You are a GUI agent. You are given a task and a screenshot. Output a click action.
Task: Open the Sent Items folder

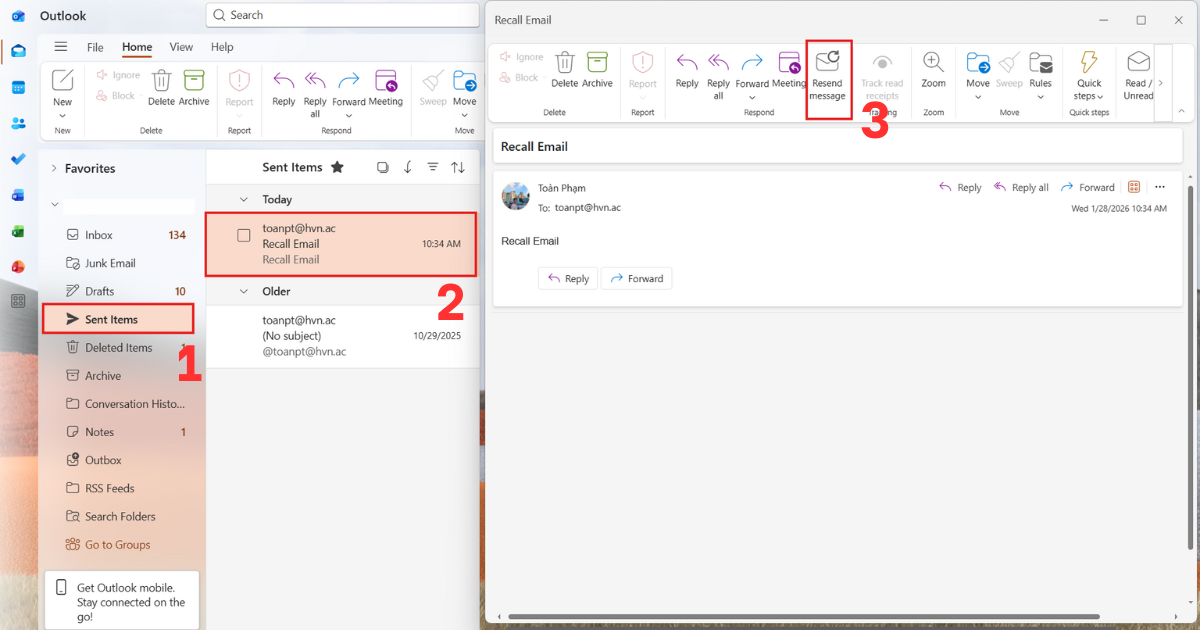tap(118, 319)
